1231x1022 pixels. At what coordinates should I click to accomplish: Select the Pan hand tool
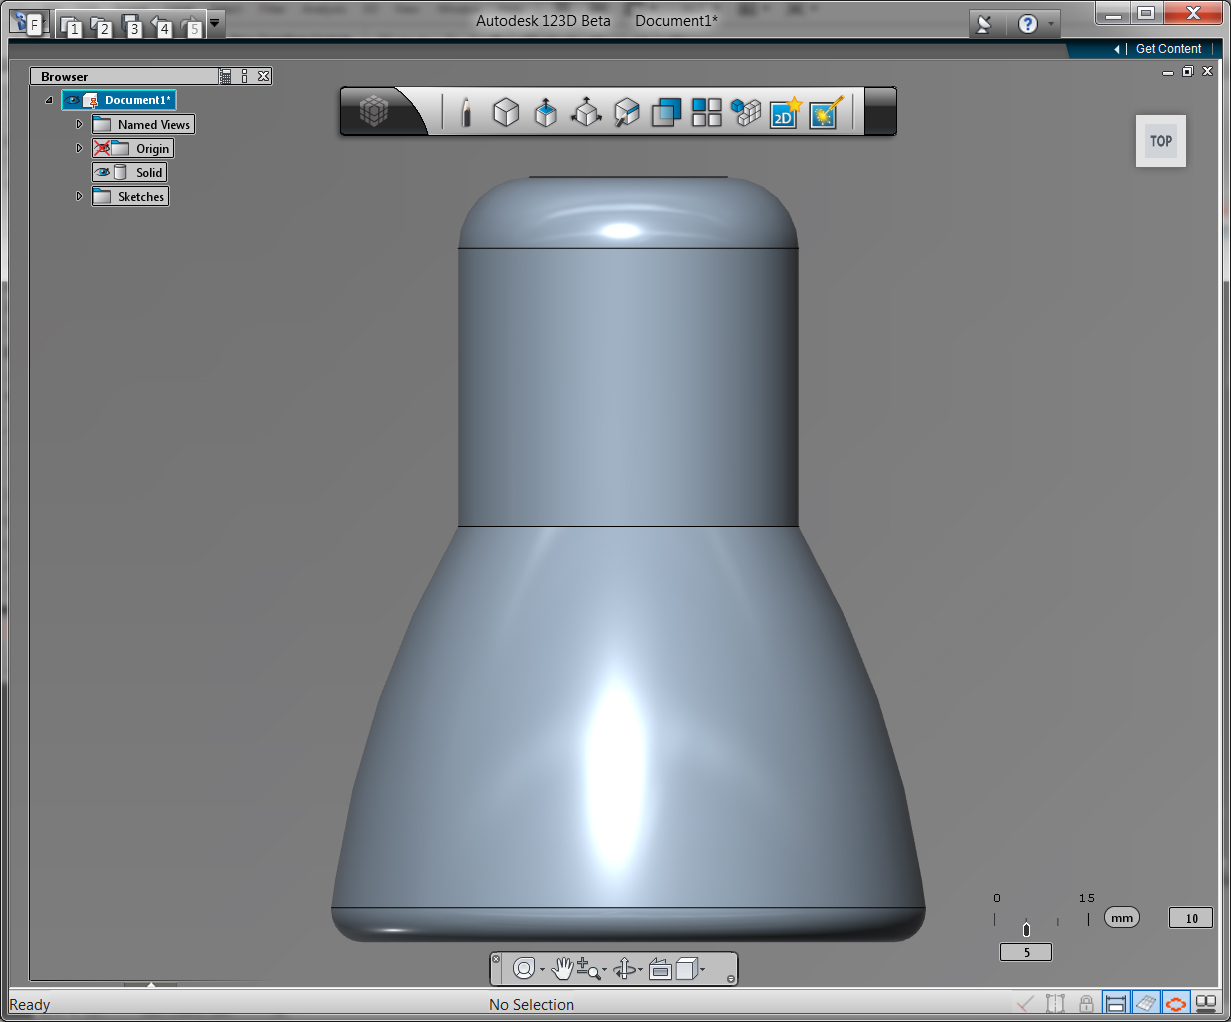[x=563, y=967]
